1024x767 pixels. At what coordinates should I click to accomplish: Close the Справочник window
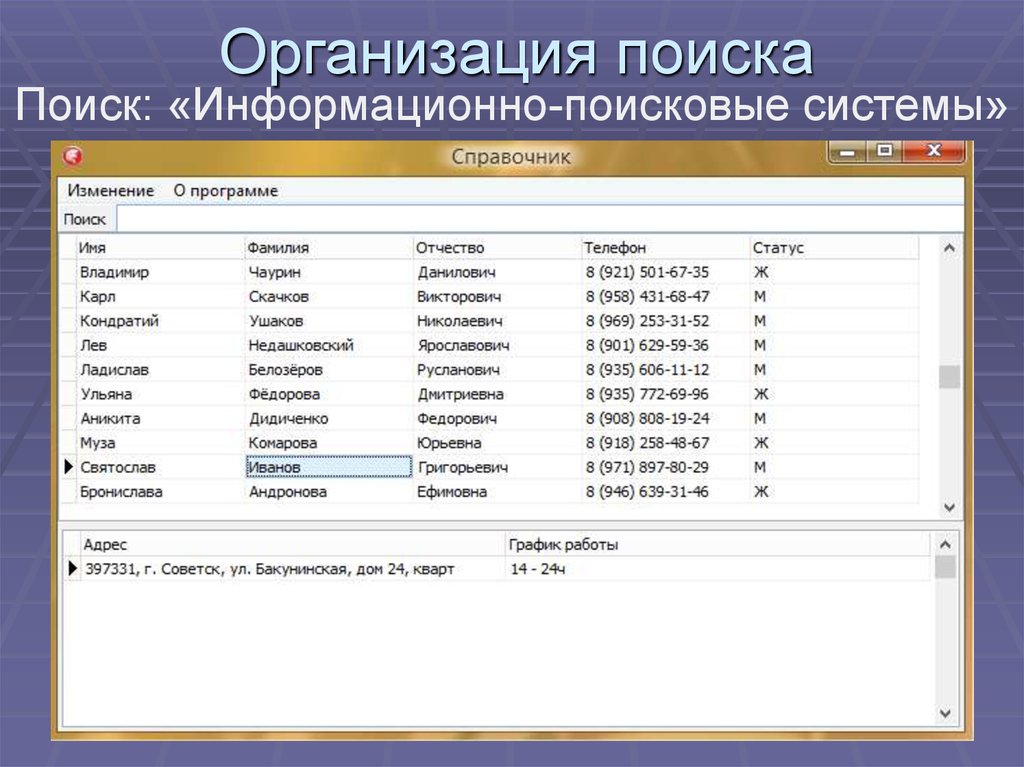pos(933,152)
